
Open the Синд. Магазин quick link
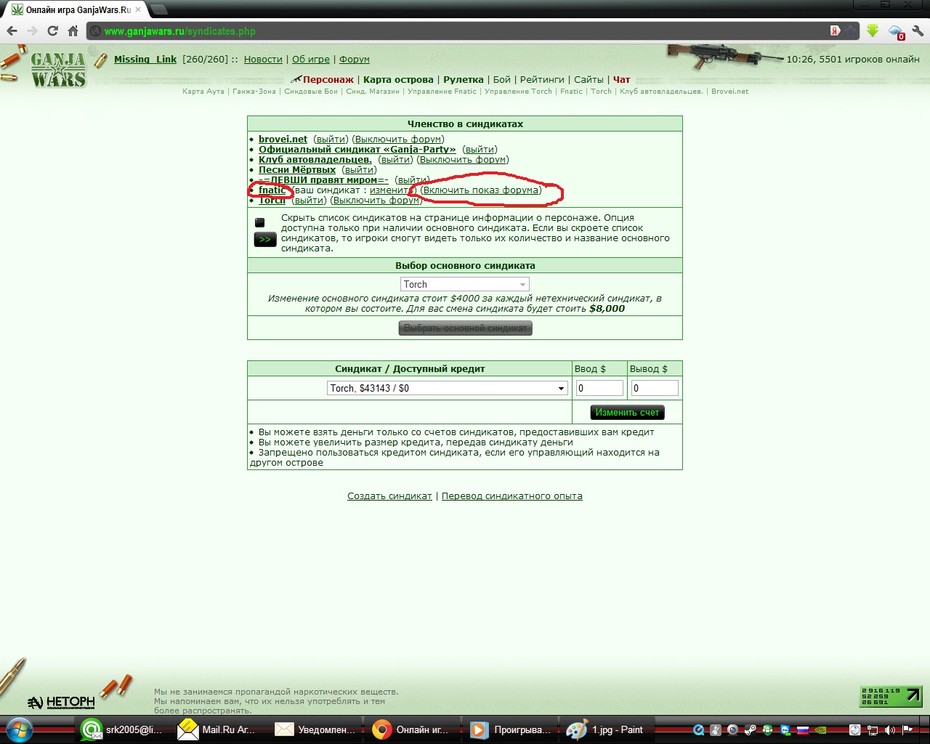tap(373, 91)
